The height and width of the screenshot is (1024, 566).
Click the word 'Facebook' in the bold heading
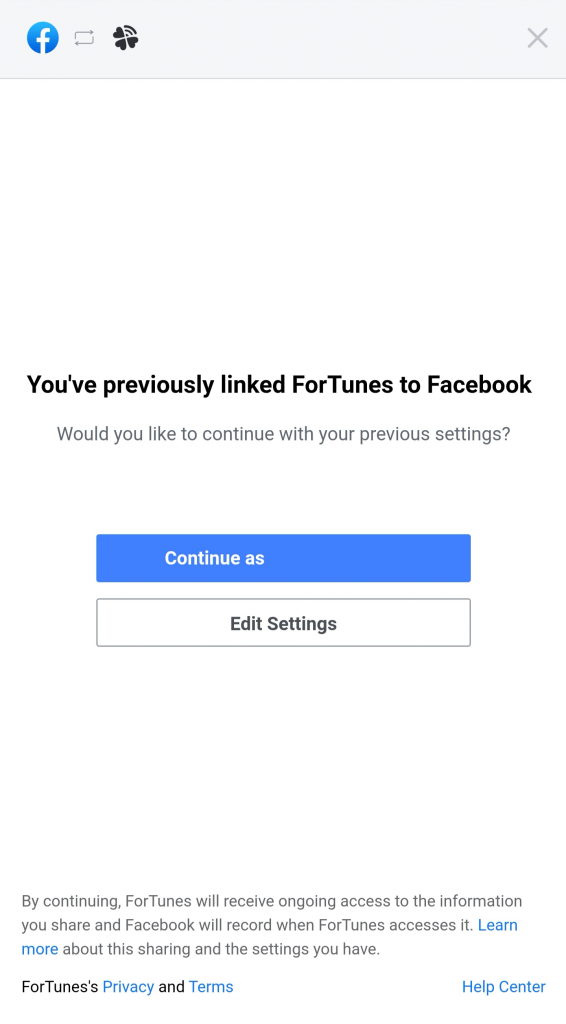[480, 385]
